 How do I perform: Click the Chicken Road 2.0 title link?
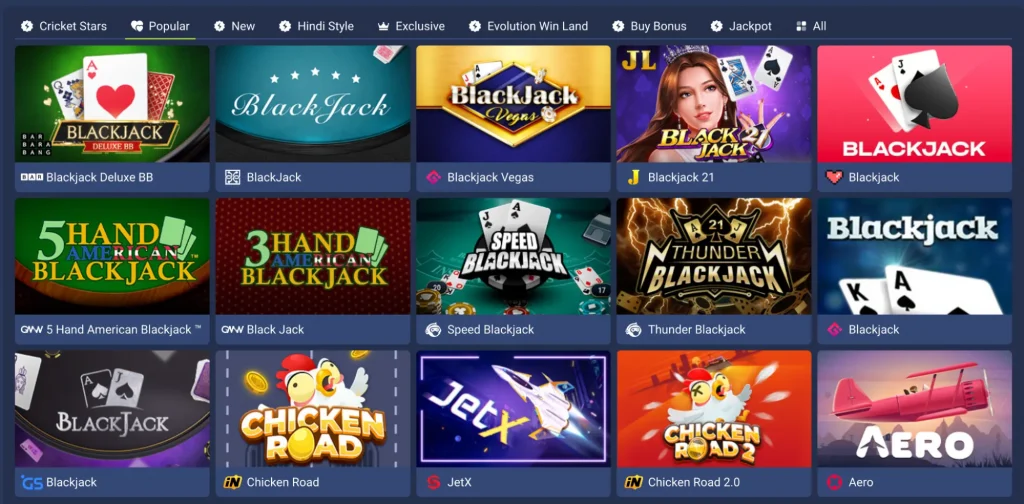coord(694,482)
